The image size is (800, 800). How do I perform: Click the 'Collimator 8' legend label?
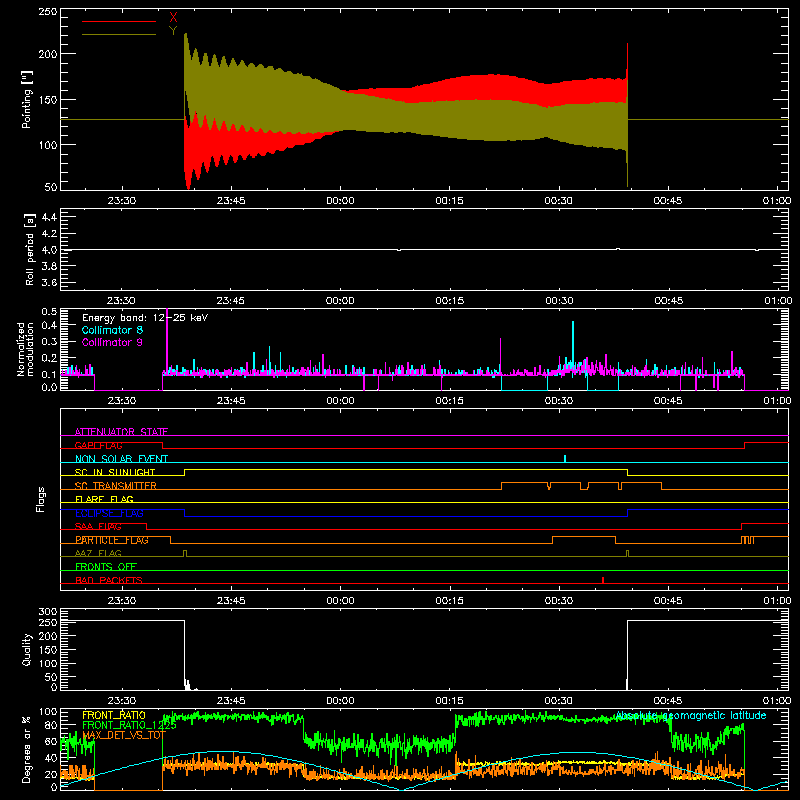coord(112,330)
